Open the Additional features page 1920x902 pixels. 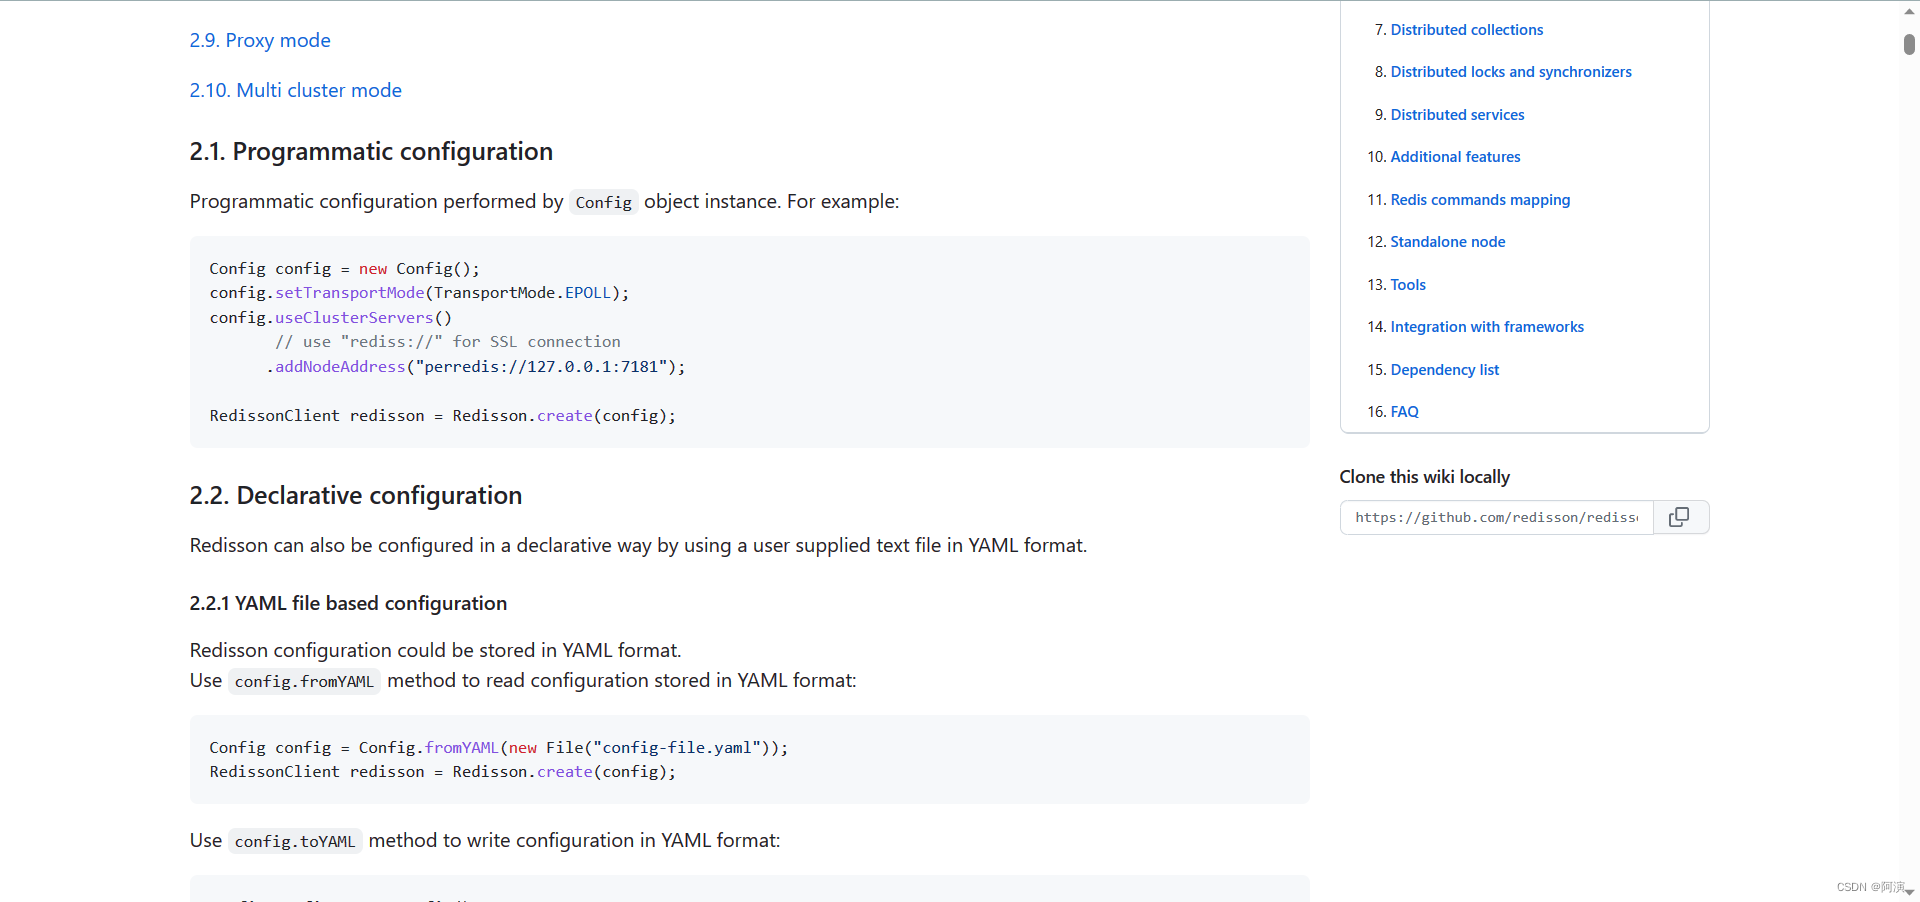[x=1455, y=157]
